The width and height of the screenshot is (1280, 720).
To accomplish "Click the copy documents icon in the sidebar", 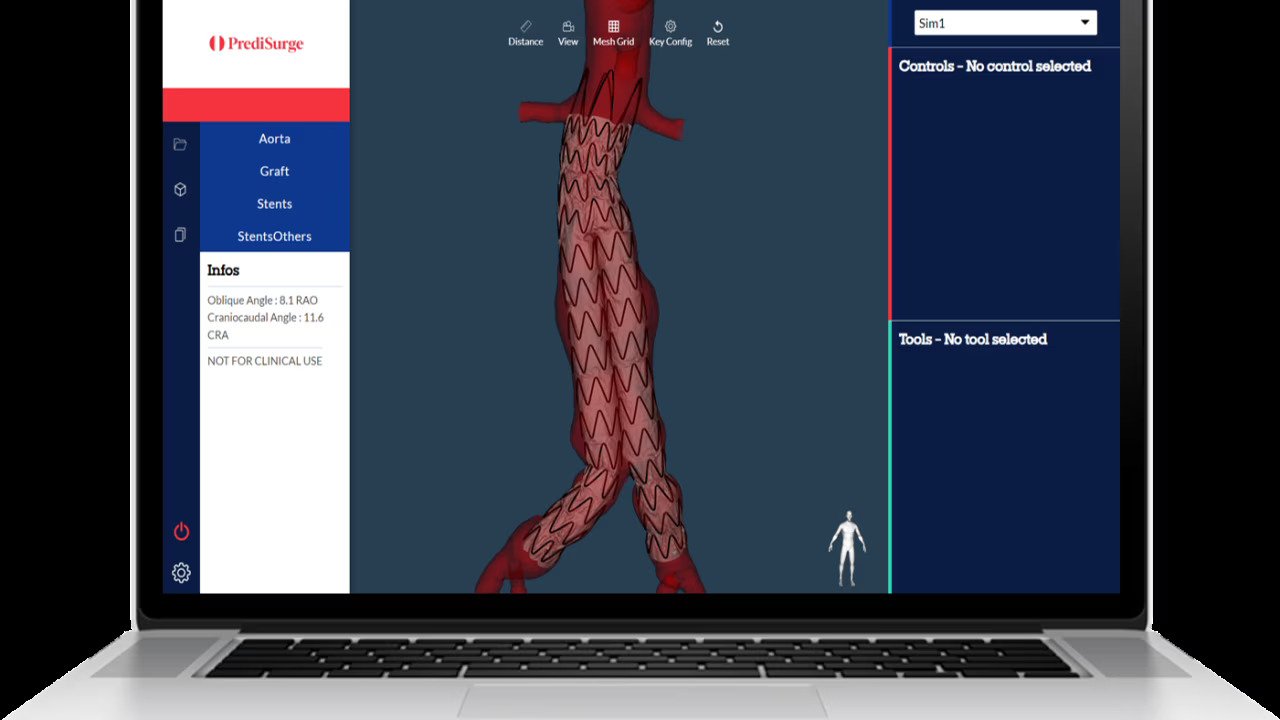I will point(180,235).
